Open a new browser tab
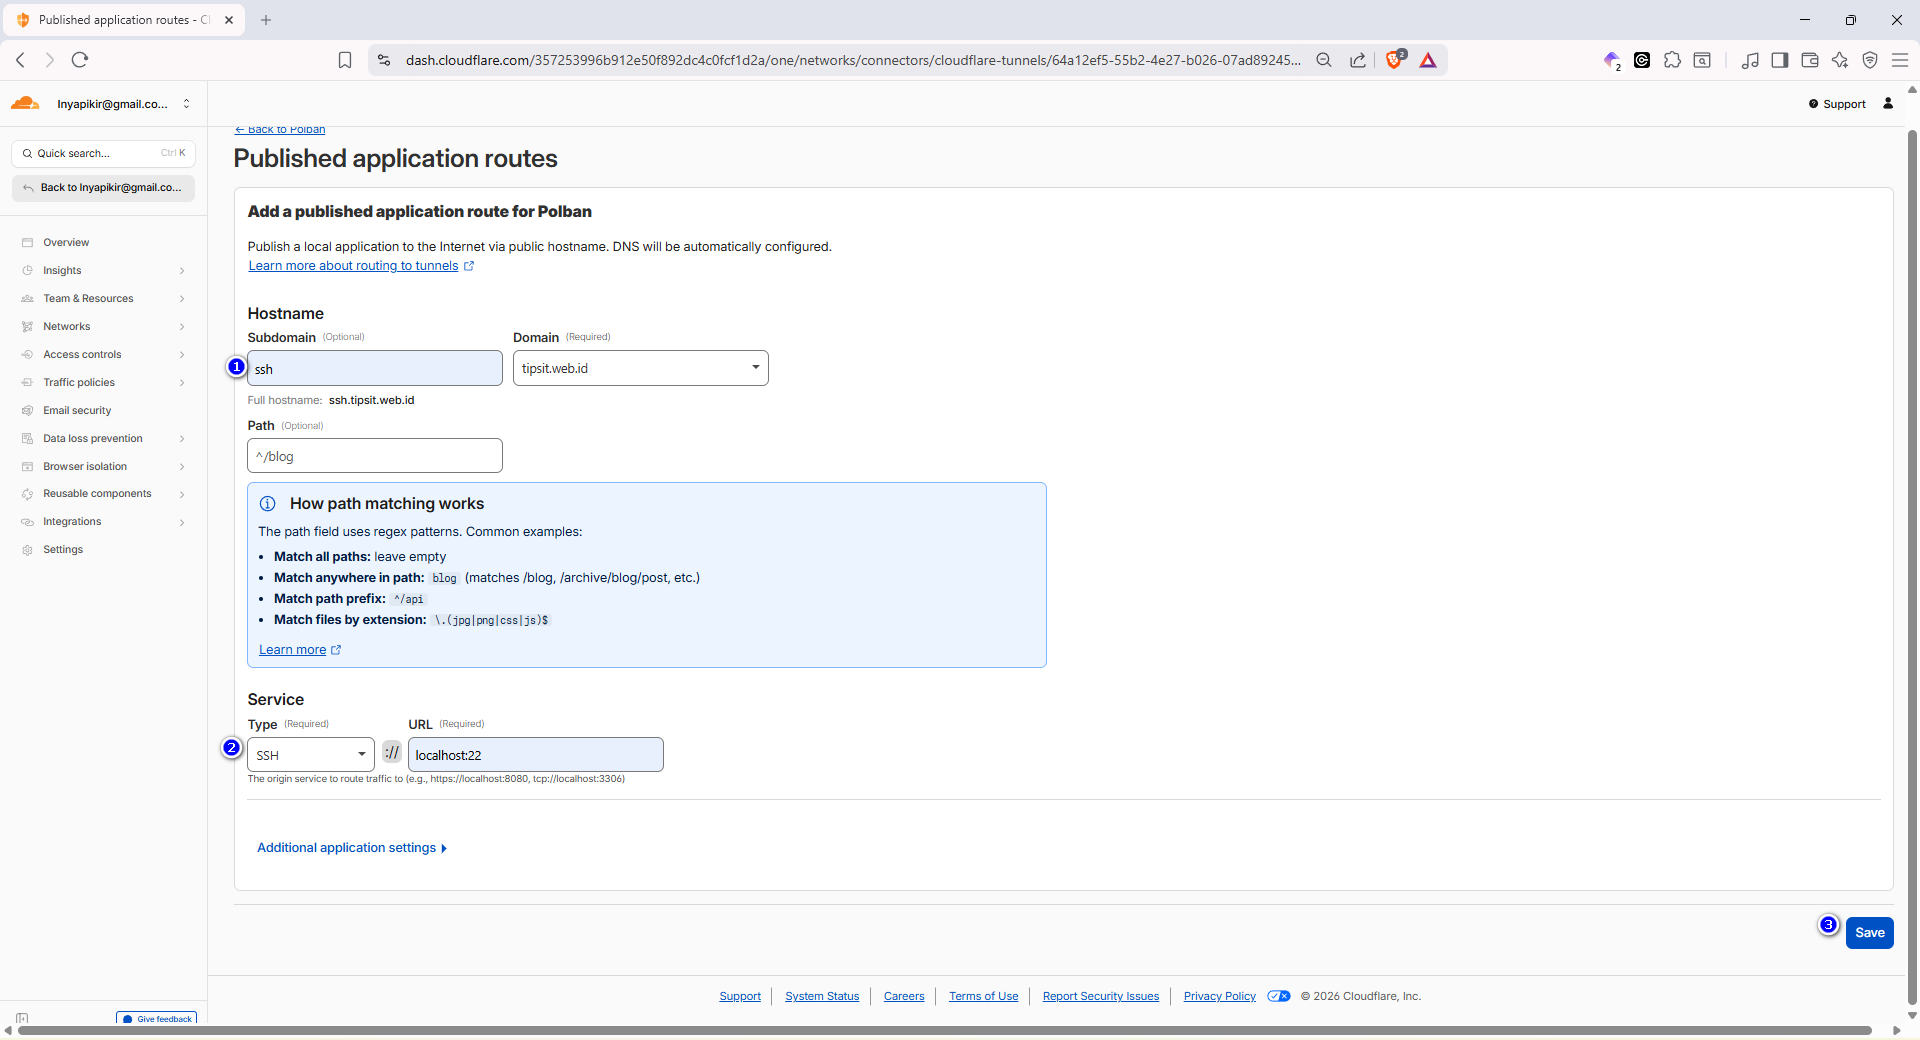The height and width of the screenshot is (1040, 1920). coord(266,20)
